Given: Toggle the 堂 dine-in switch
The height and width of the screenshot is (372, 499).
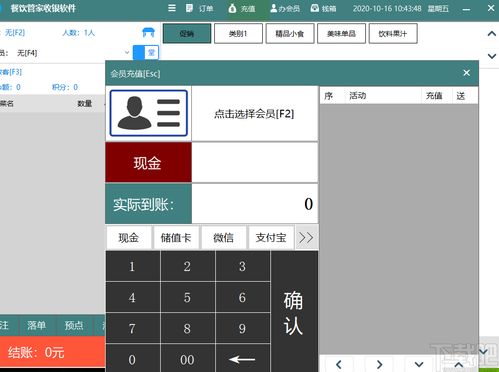Looking at the screenshot, I should coord(146,52).
